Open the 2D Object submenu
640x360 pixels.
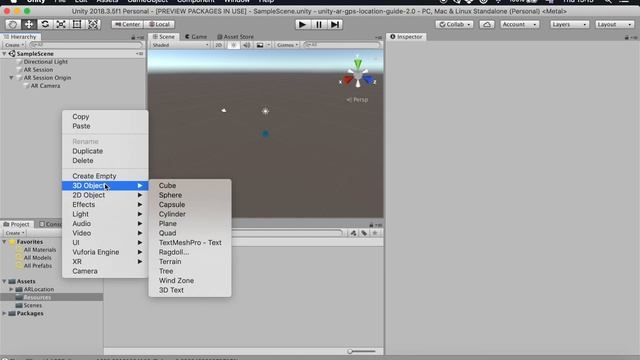(105, 195)
